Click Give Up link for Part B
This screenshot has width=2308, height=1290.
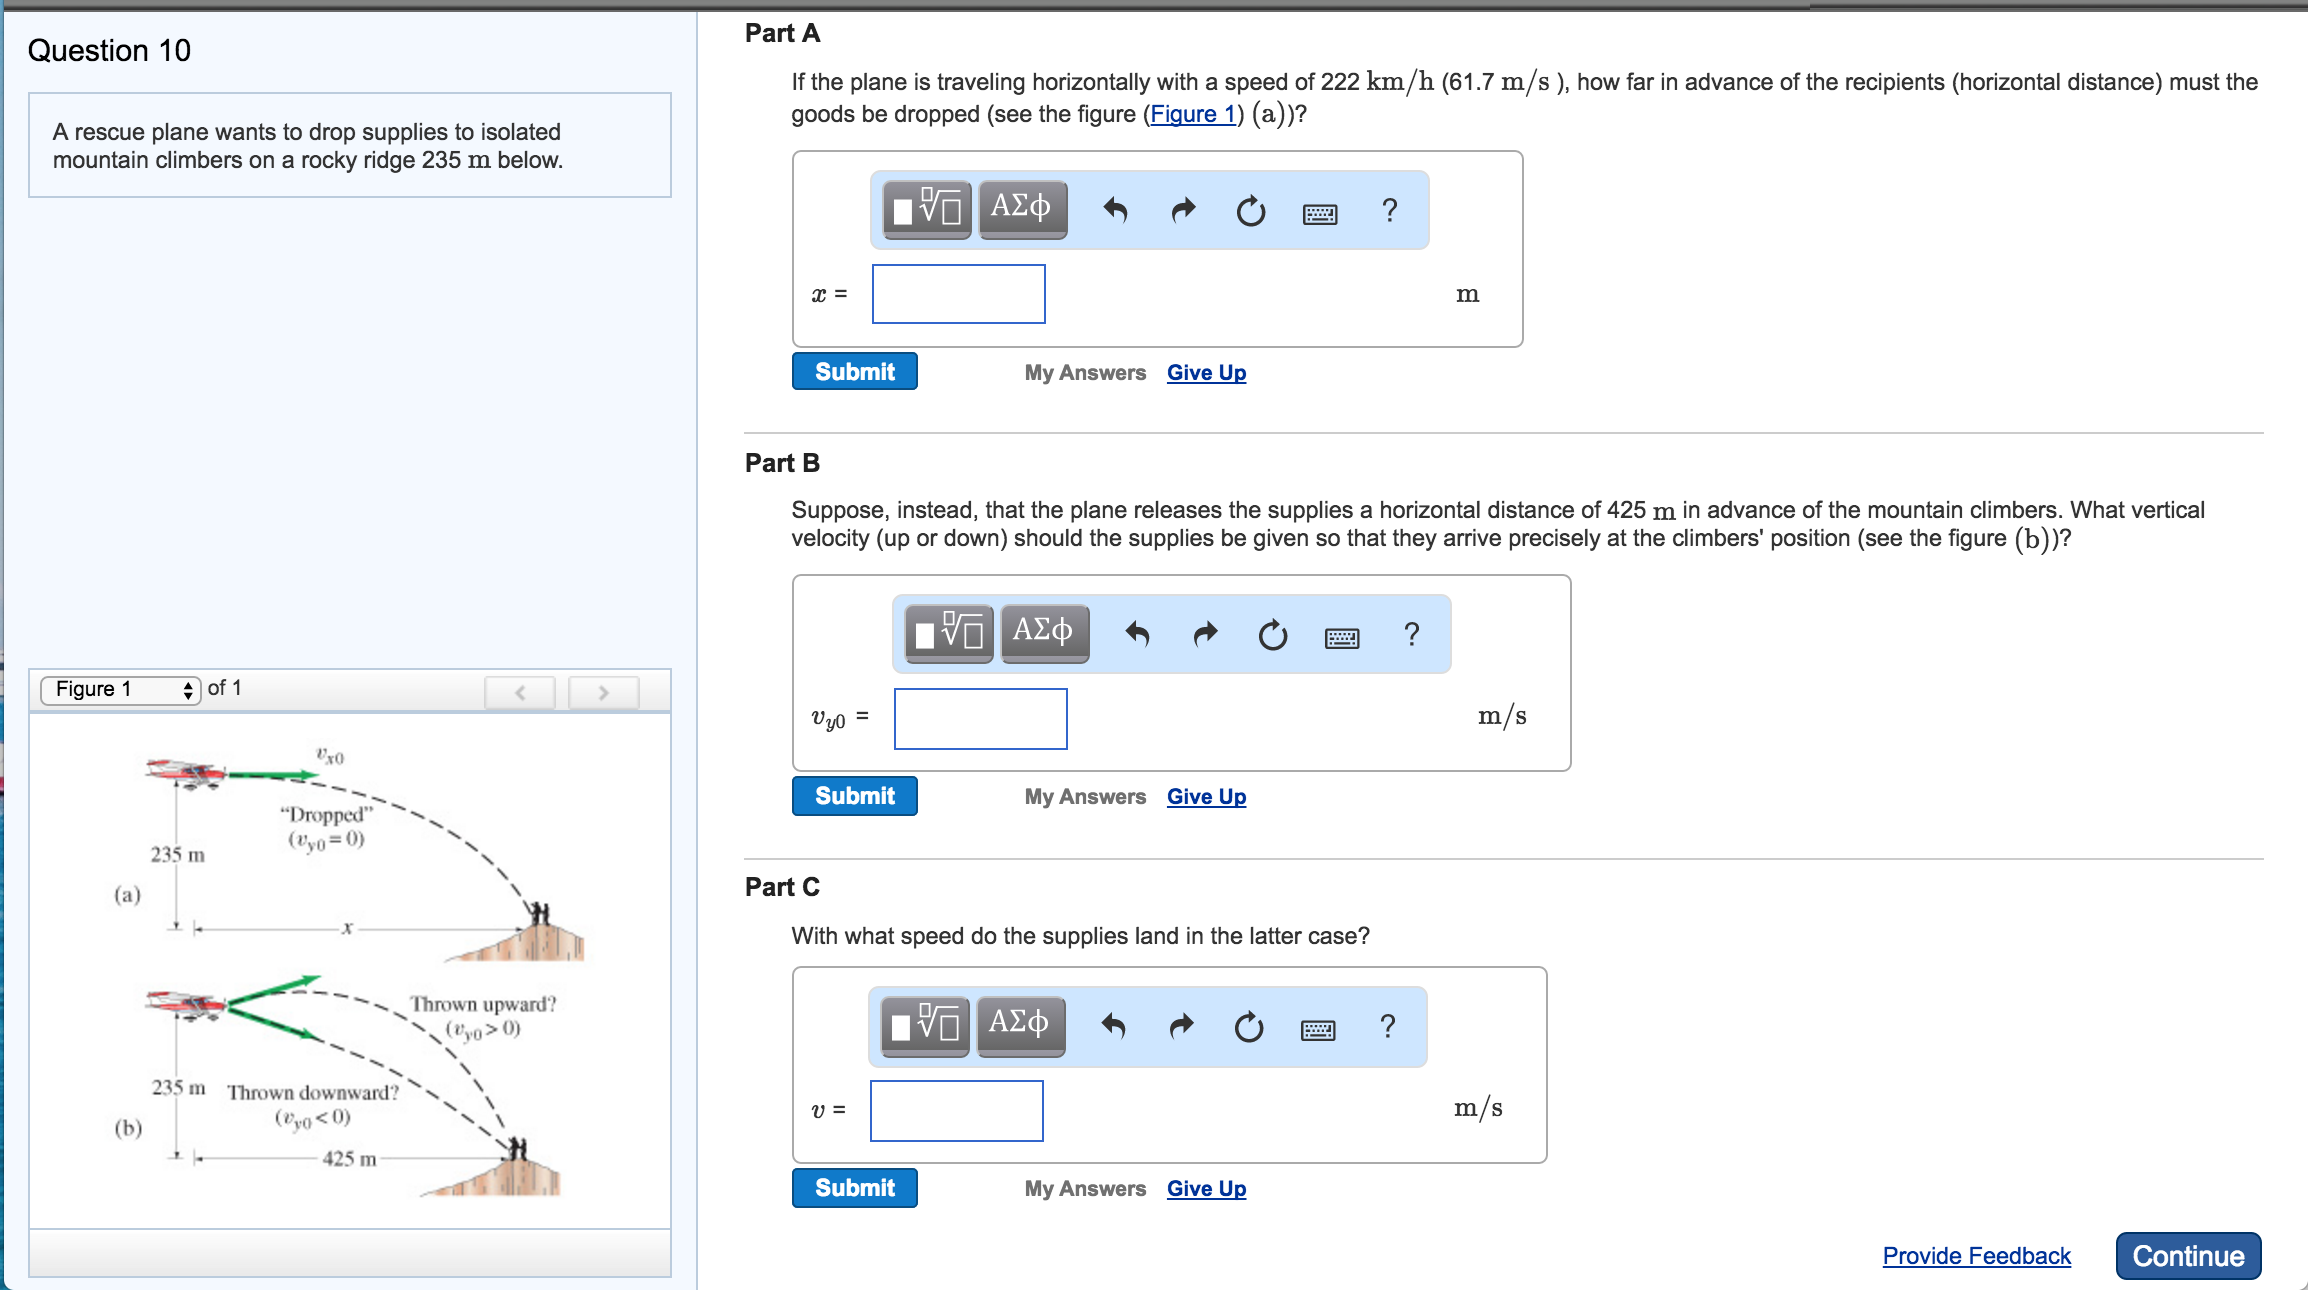[1206, 797]
